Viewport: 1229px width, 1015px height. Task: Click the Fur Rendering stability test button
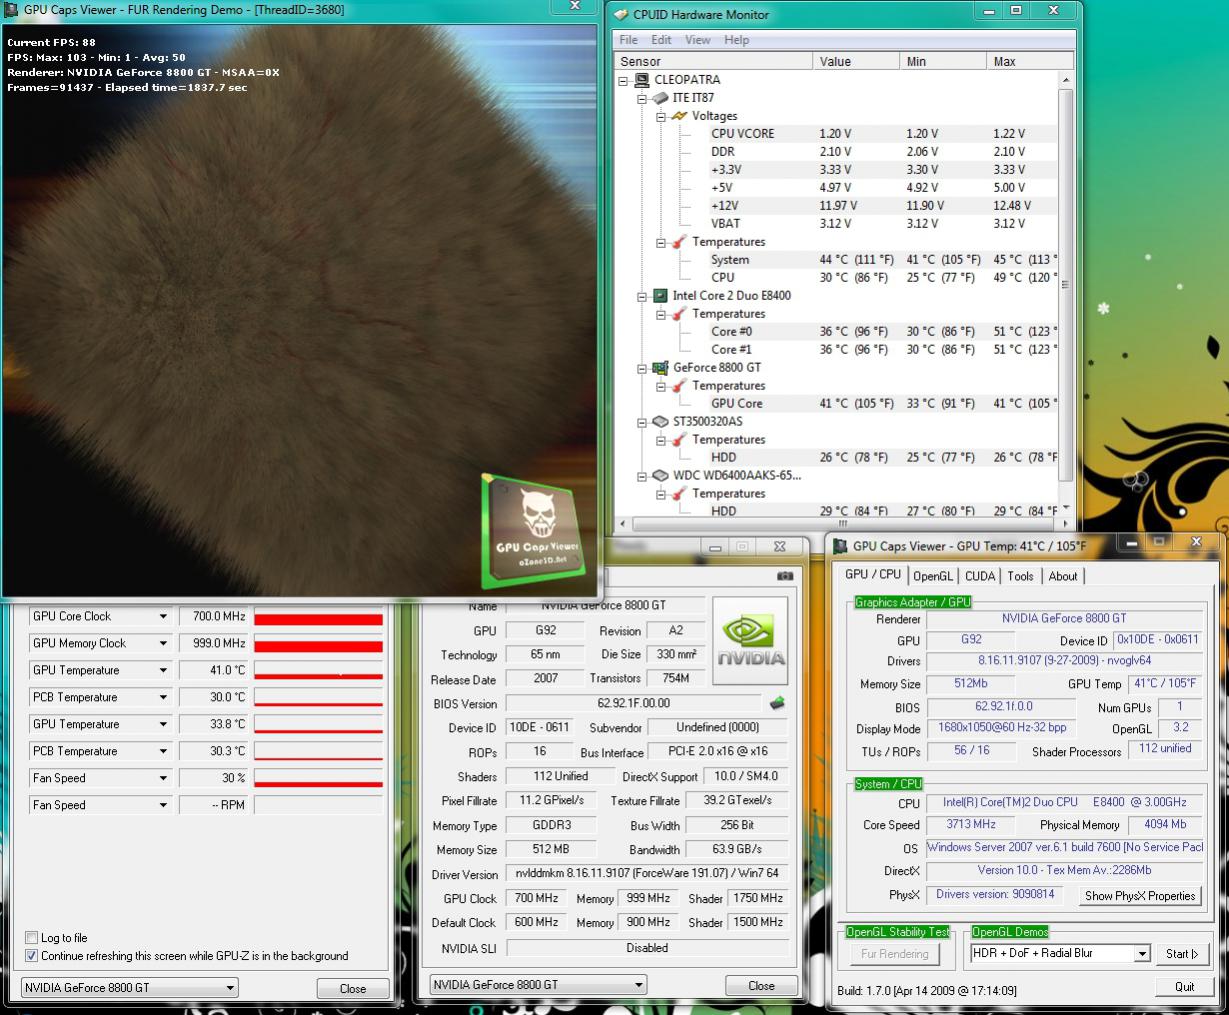[895, 954]
